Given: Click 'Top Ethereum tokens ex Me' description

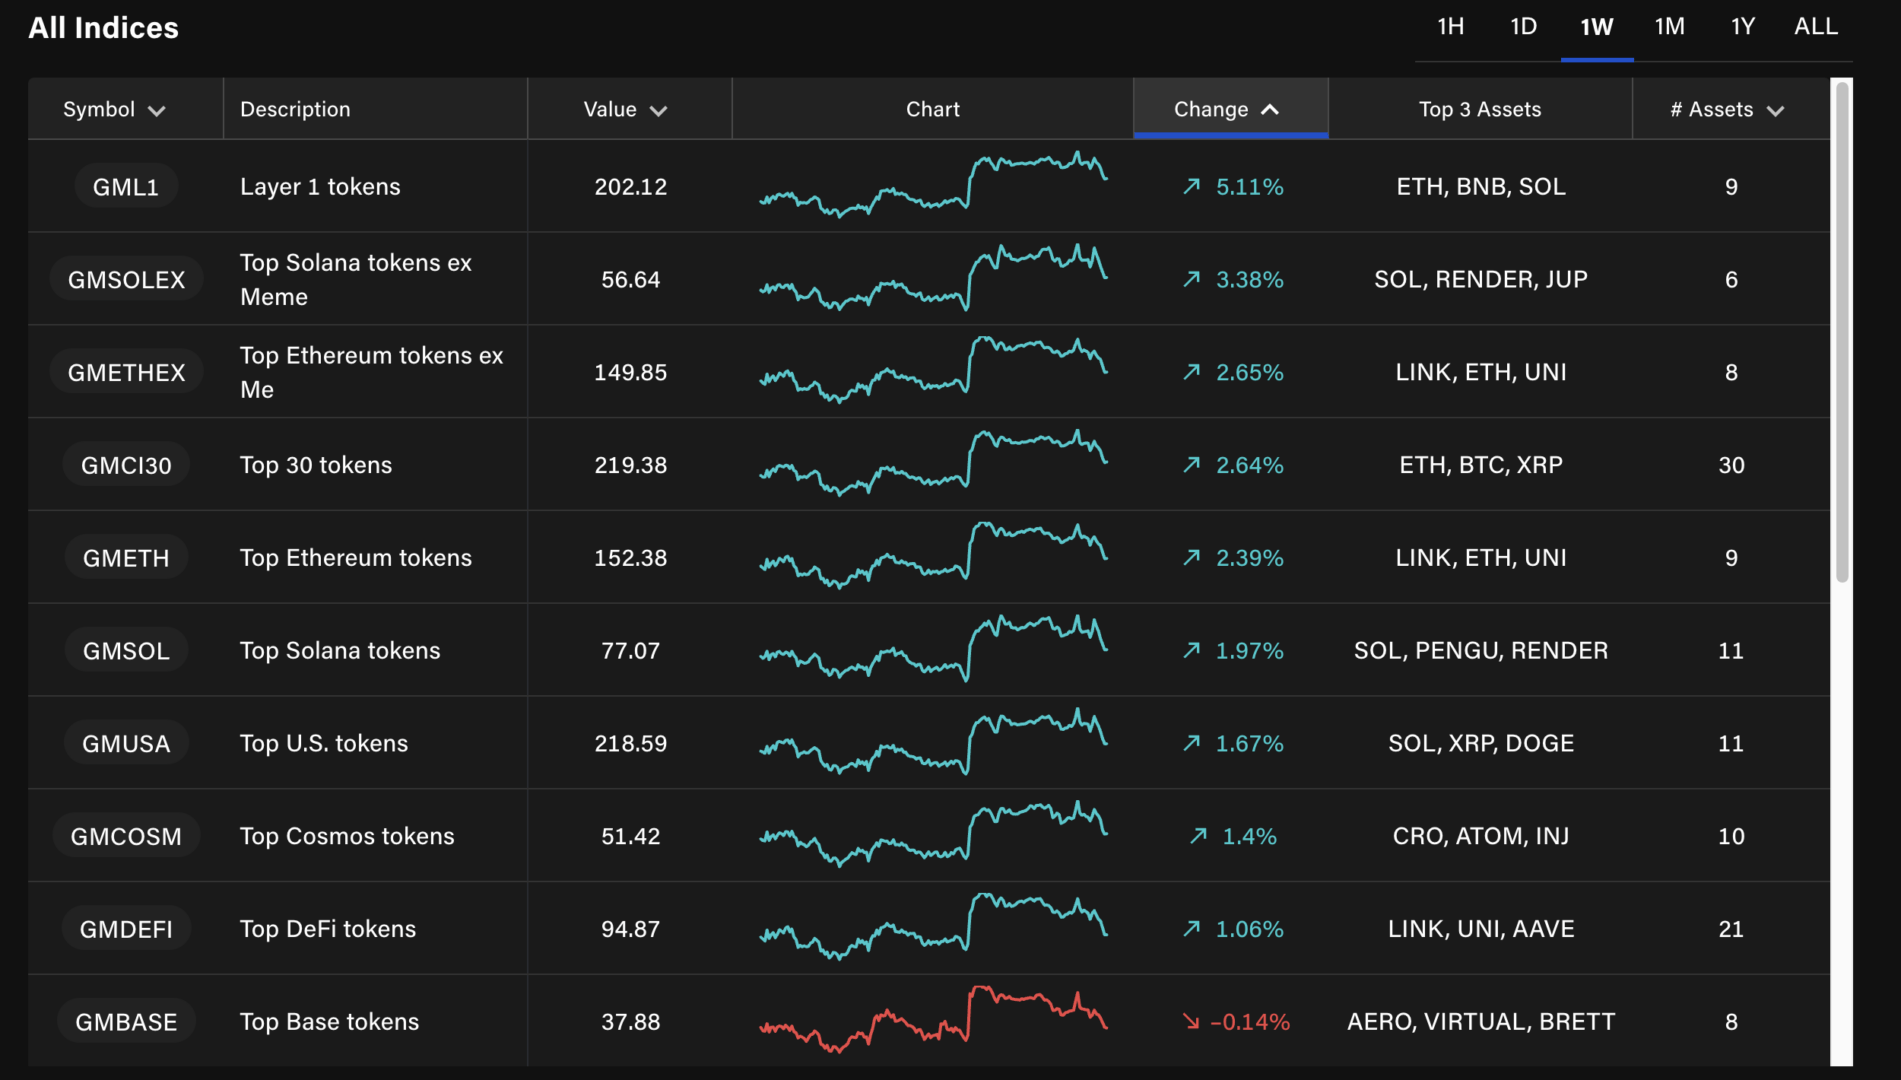Looking at the screenshot, I should point(372,373).
